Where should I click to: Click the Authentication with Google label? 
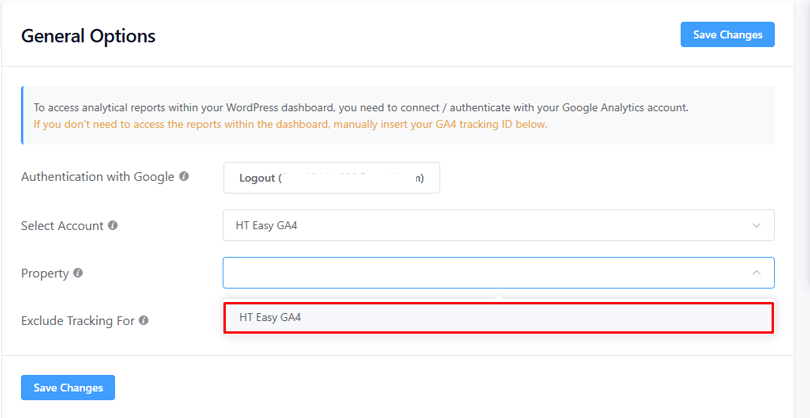pyautogui.click(x=97, y=177)
